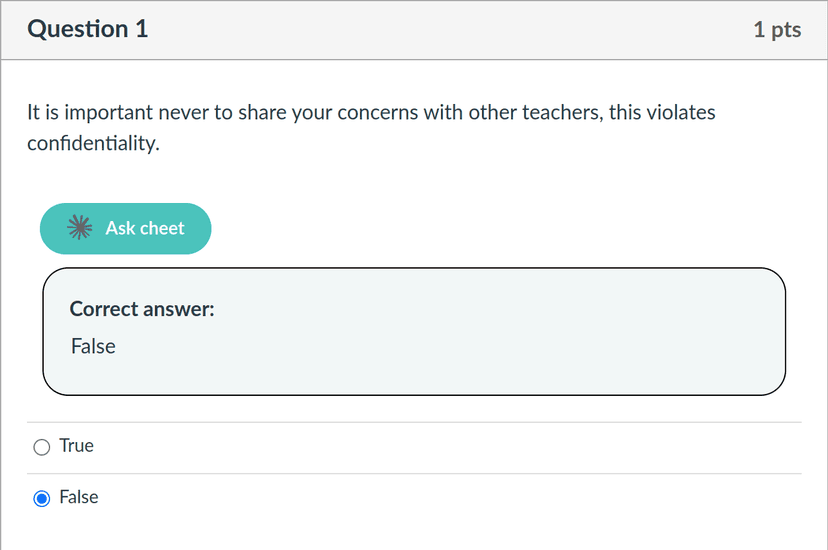Click the divider line above True option

coord(414,422)
